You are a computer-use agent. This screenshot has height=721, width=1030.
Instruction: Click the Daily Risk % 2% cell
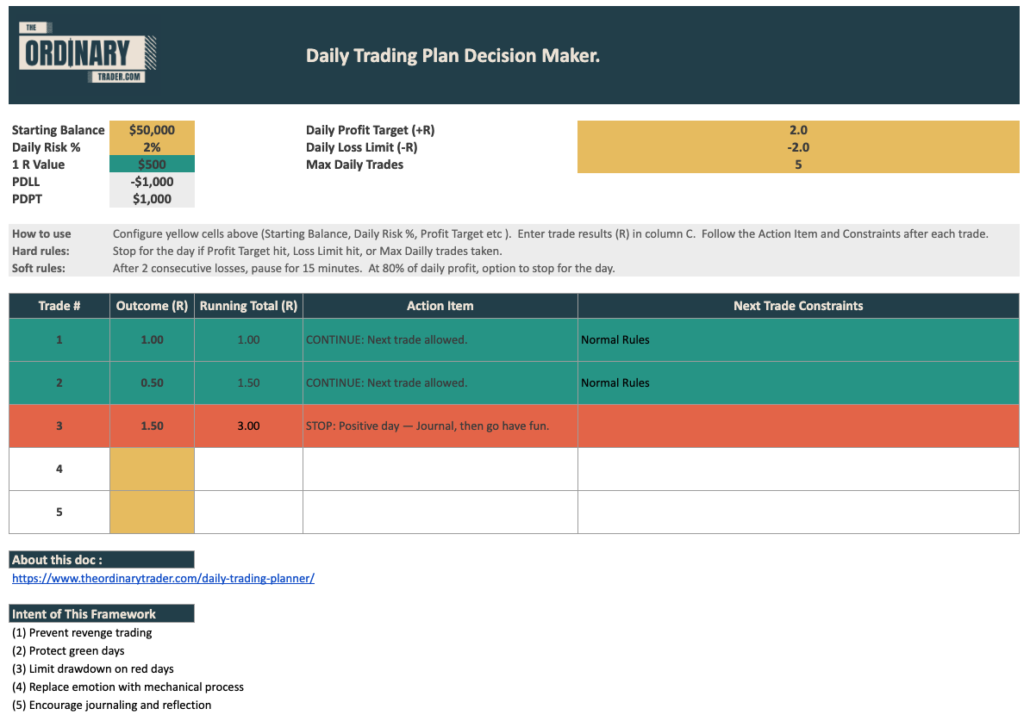tap(152, 147)
